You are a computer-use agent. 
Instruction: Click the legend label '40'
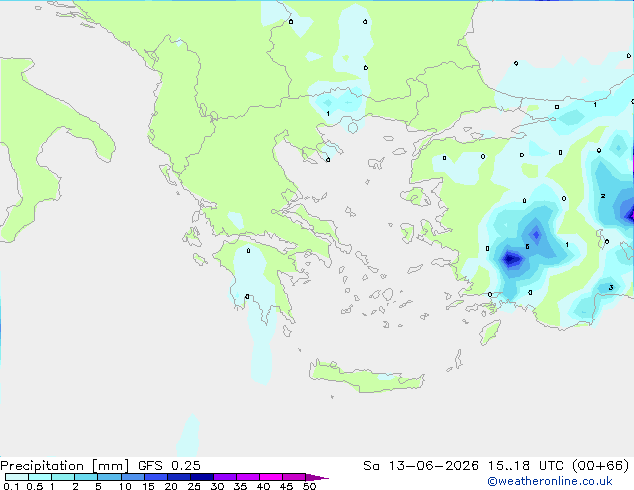pyautogui.click(x=263, y=486)
